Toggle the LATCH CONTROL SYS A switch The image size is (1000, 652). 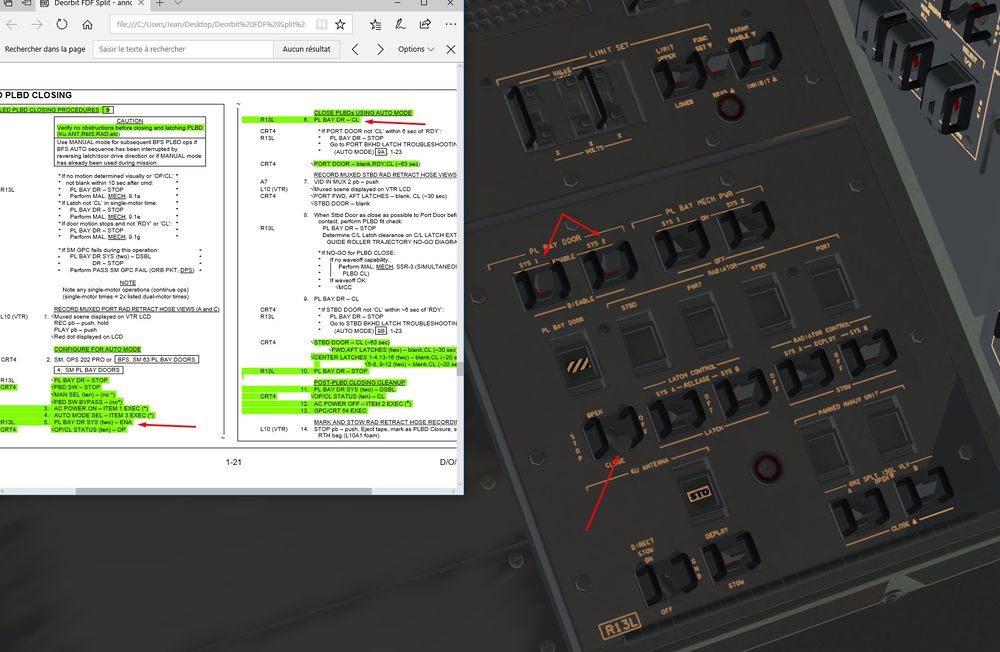pyautogui.click(x=676, y=413)
